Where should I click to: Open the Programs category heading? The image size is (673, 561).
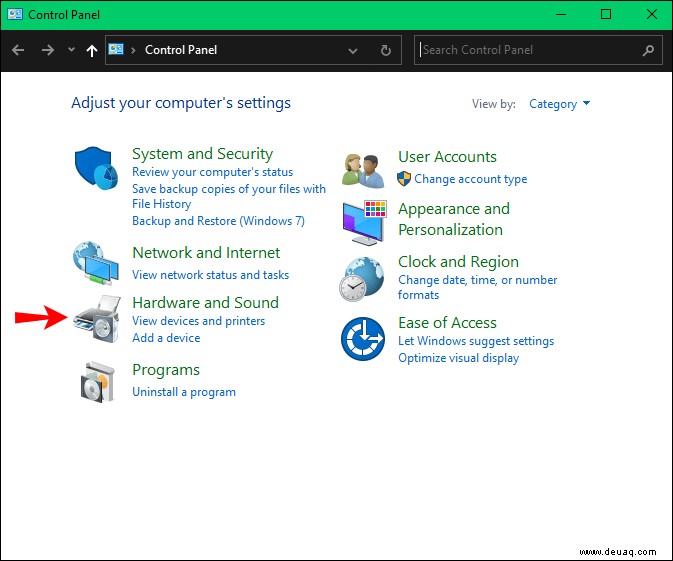[166, 370]
